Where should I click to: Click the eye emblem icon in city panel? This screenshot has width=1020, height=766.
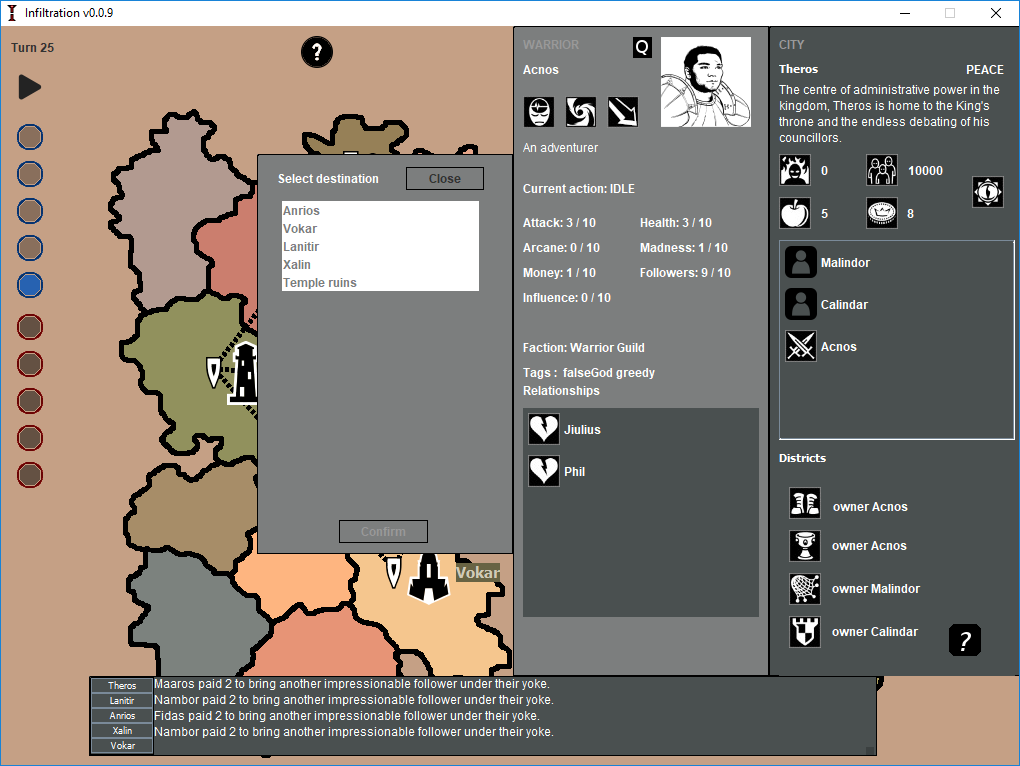point(987,192)
